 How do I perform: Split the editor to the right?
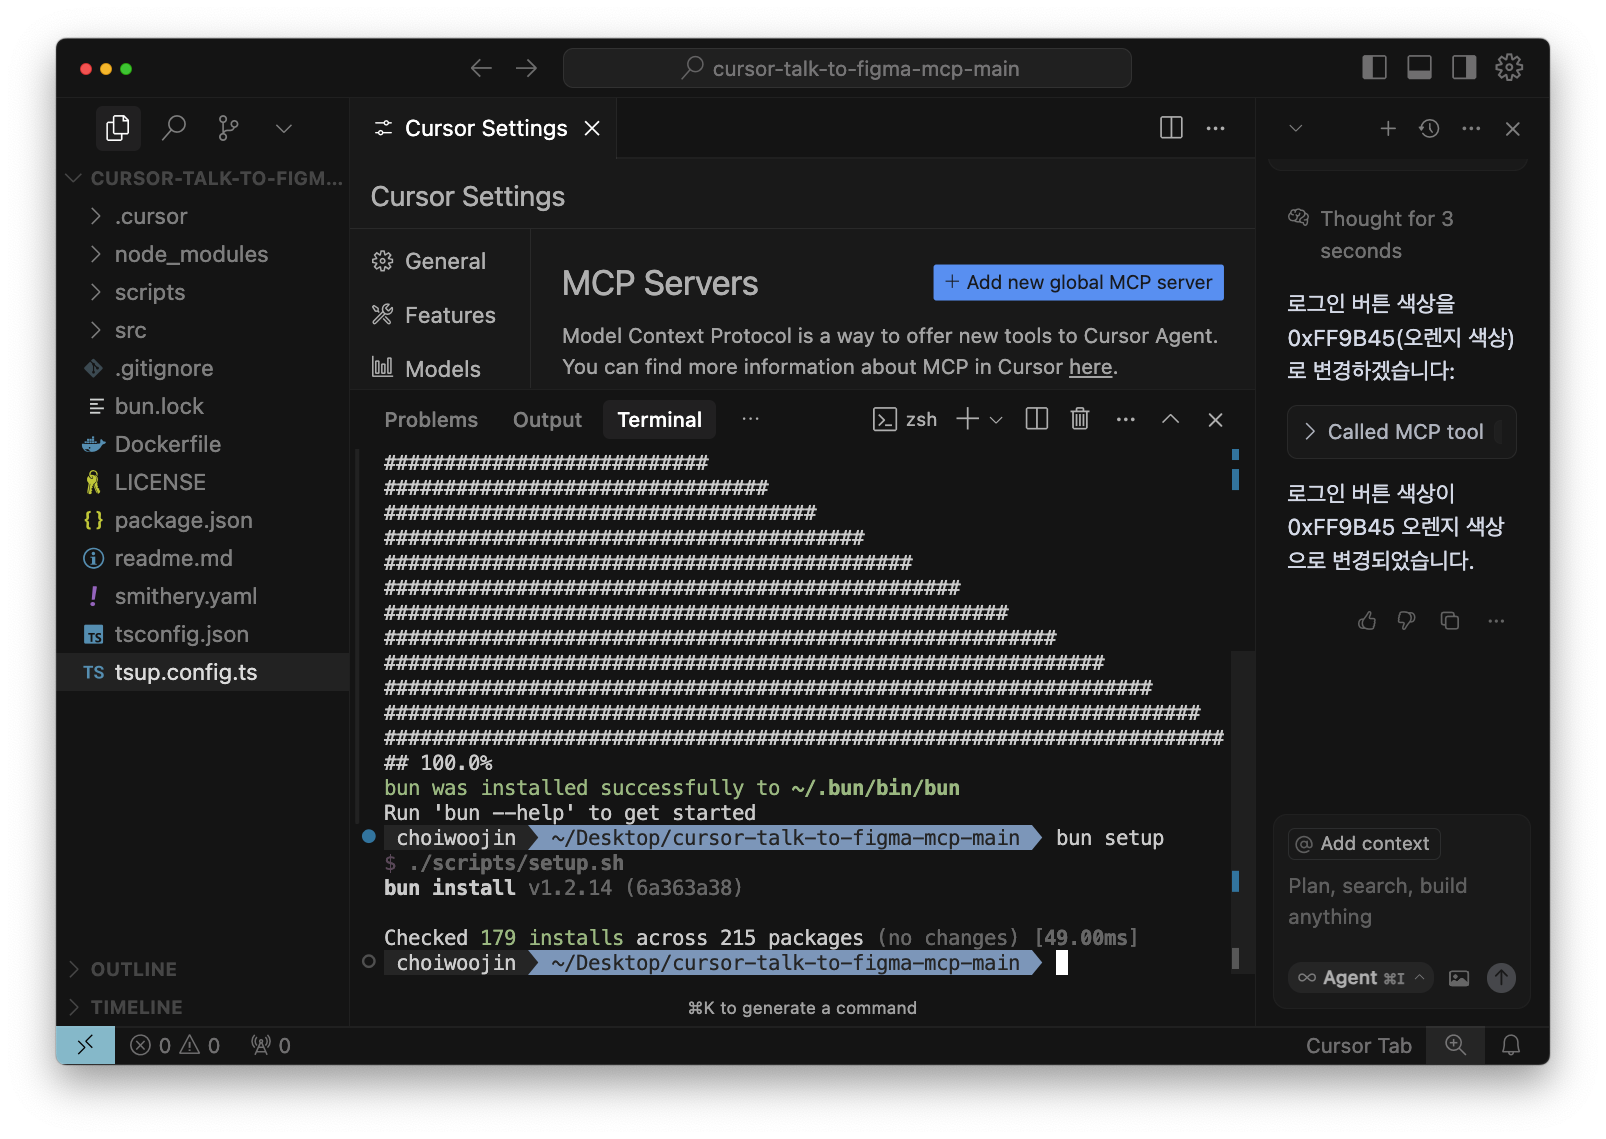1171,128
